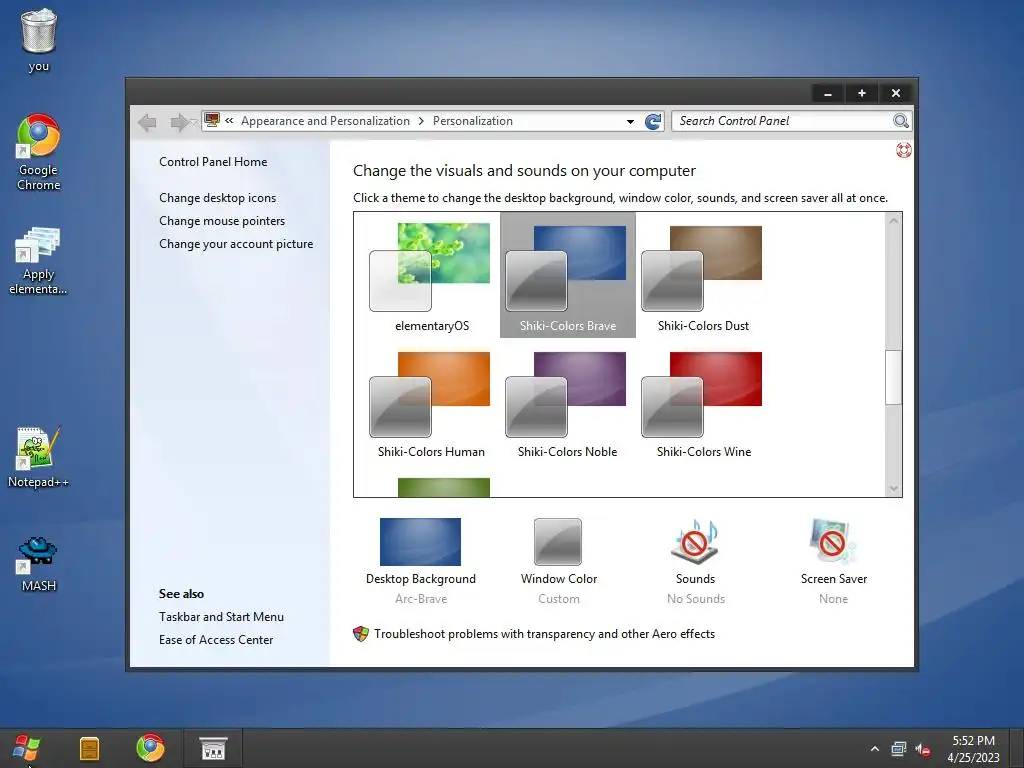The image size is (1024, 768).
Task: Open the network tray icon
Action: click(899, 749)
